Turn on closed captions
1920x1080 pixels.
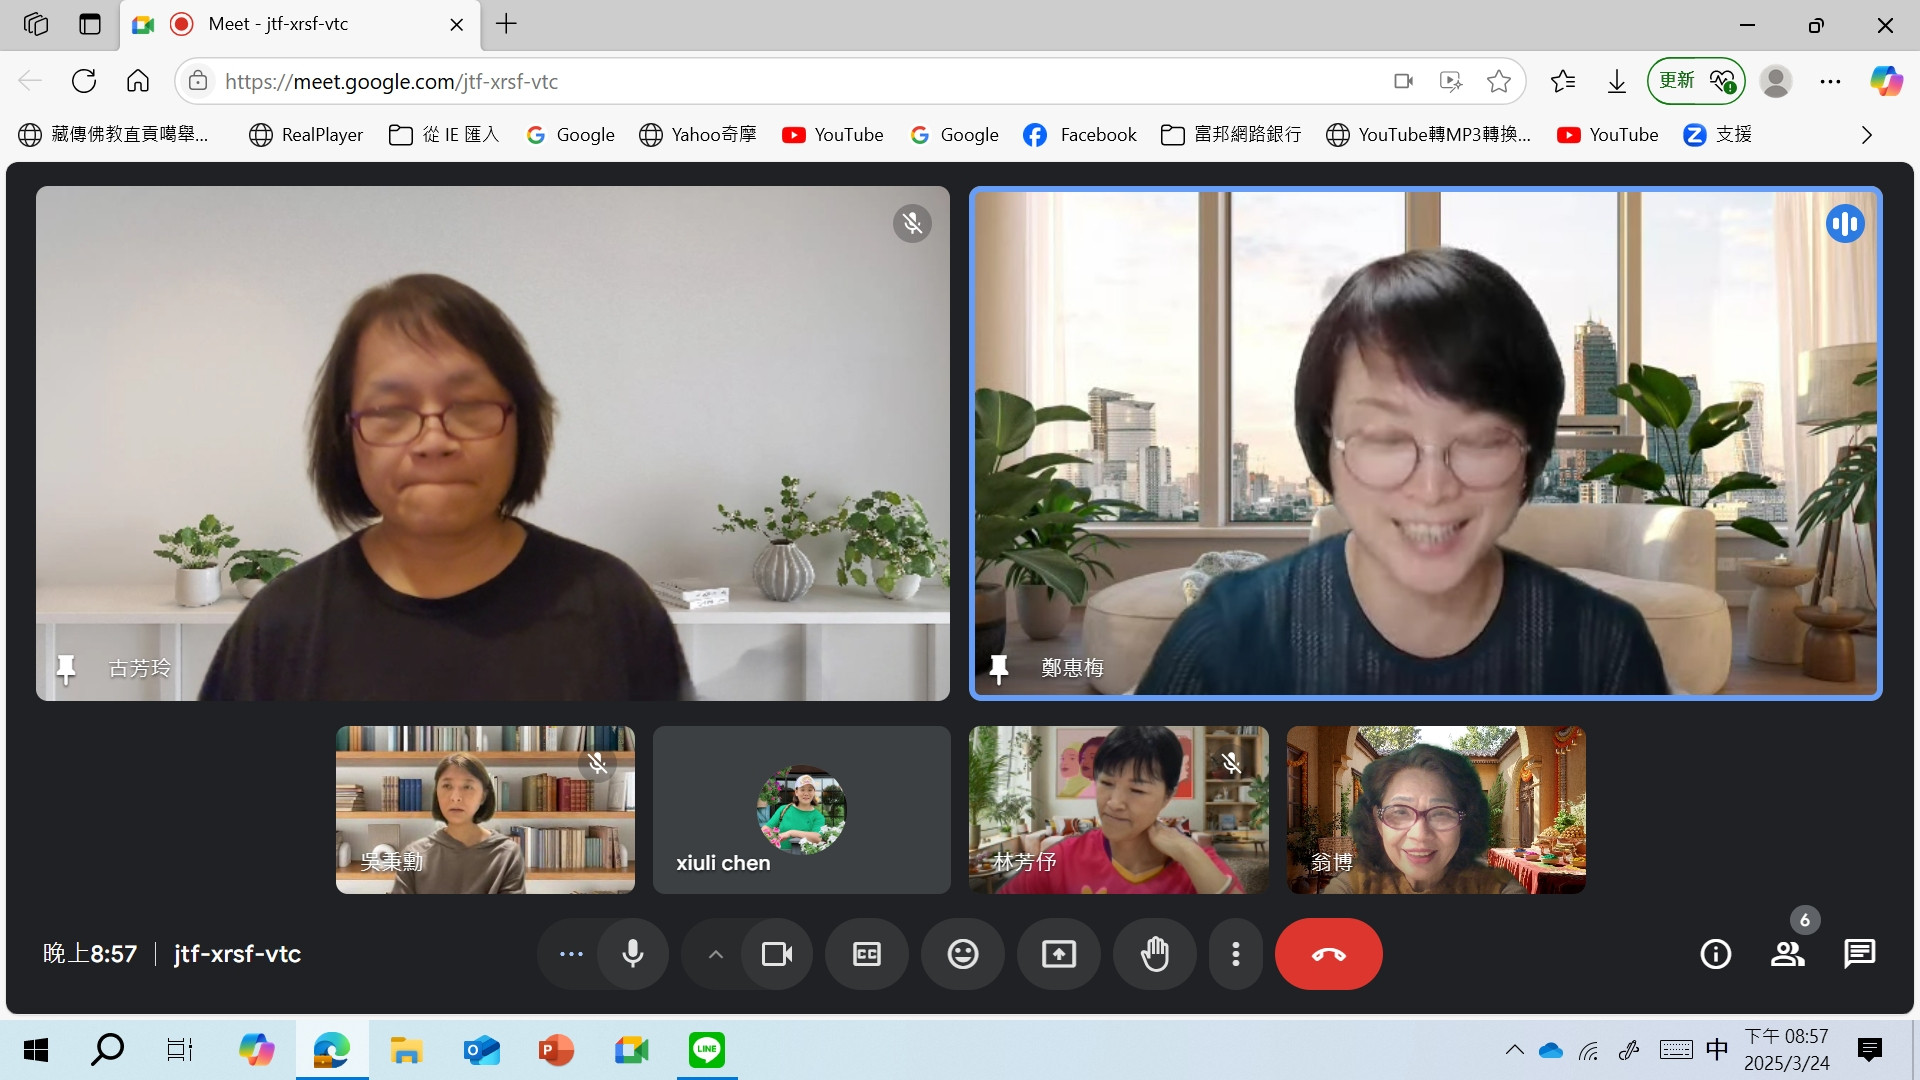coord(866,954)
